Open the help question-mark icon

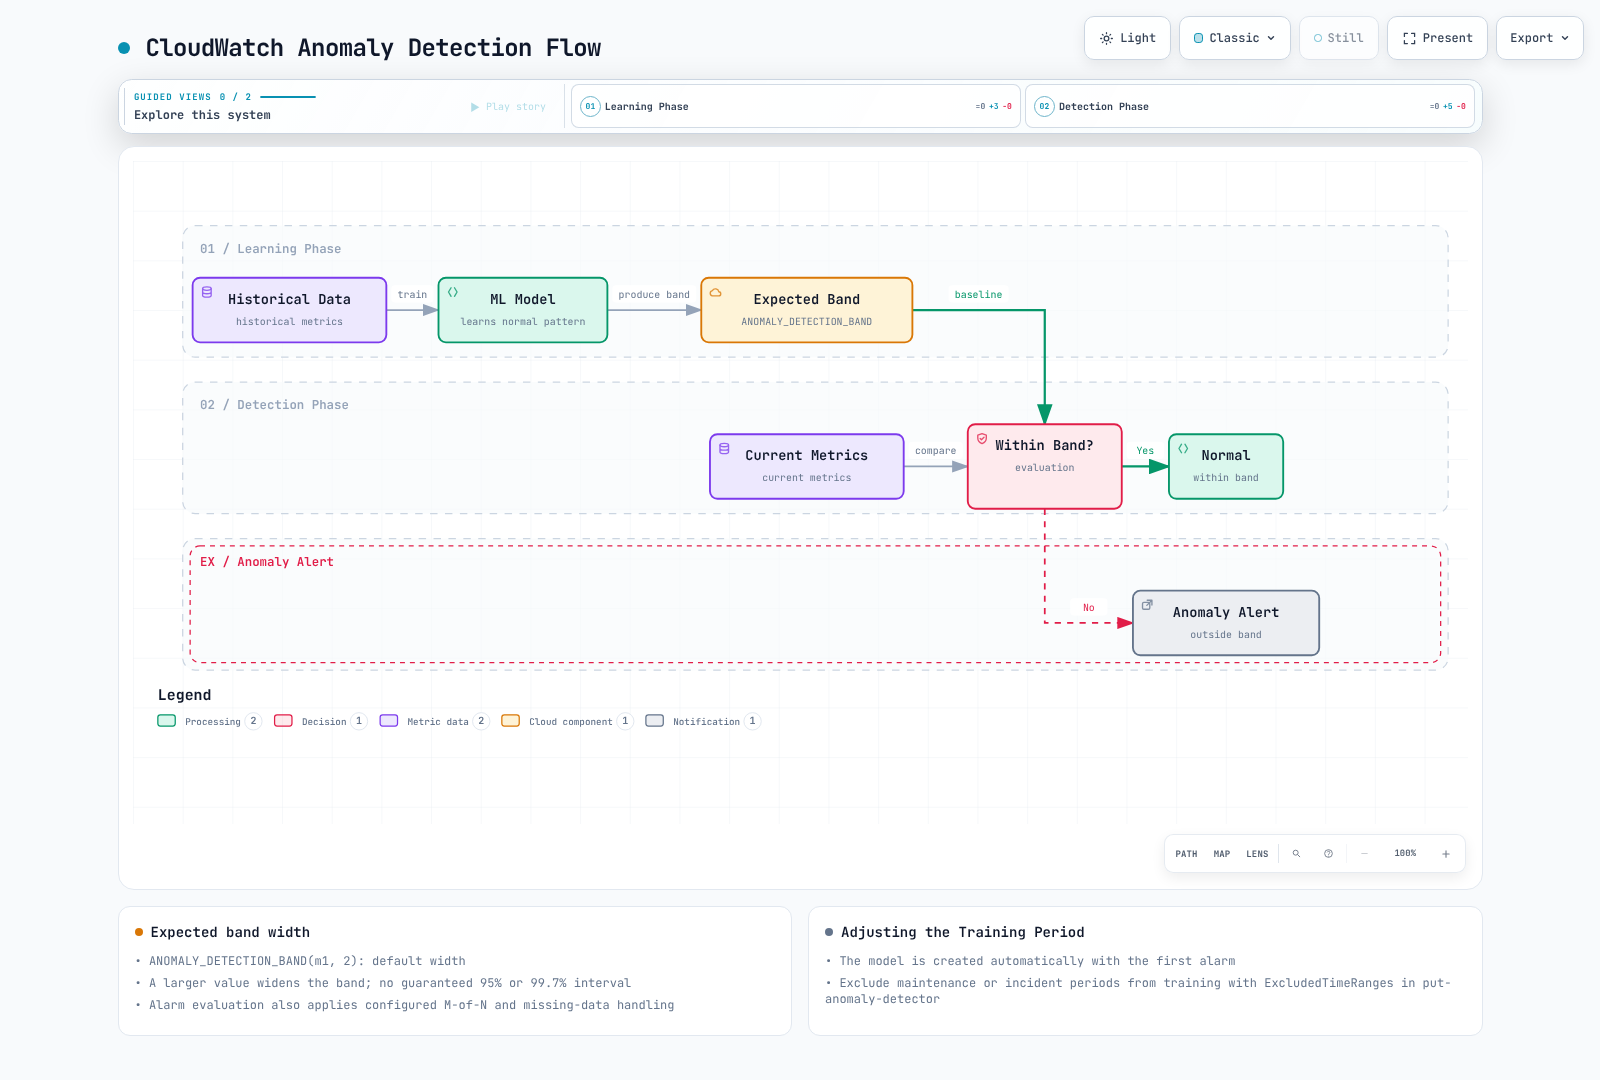[x=1328, y=854]
